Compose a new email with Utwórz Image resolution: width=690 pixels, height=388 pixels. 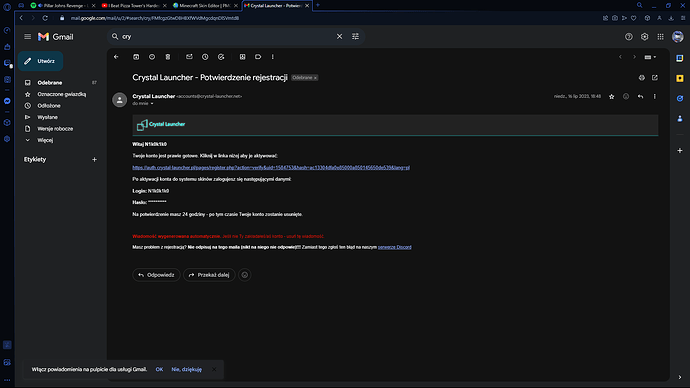pyautogui.click(x=40, y=61)
